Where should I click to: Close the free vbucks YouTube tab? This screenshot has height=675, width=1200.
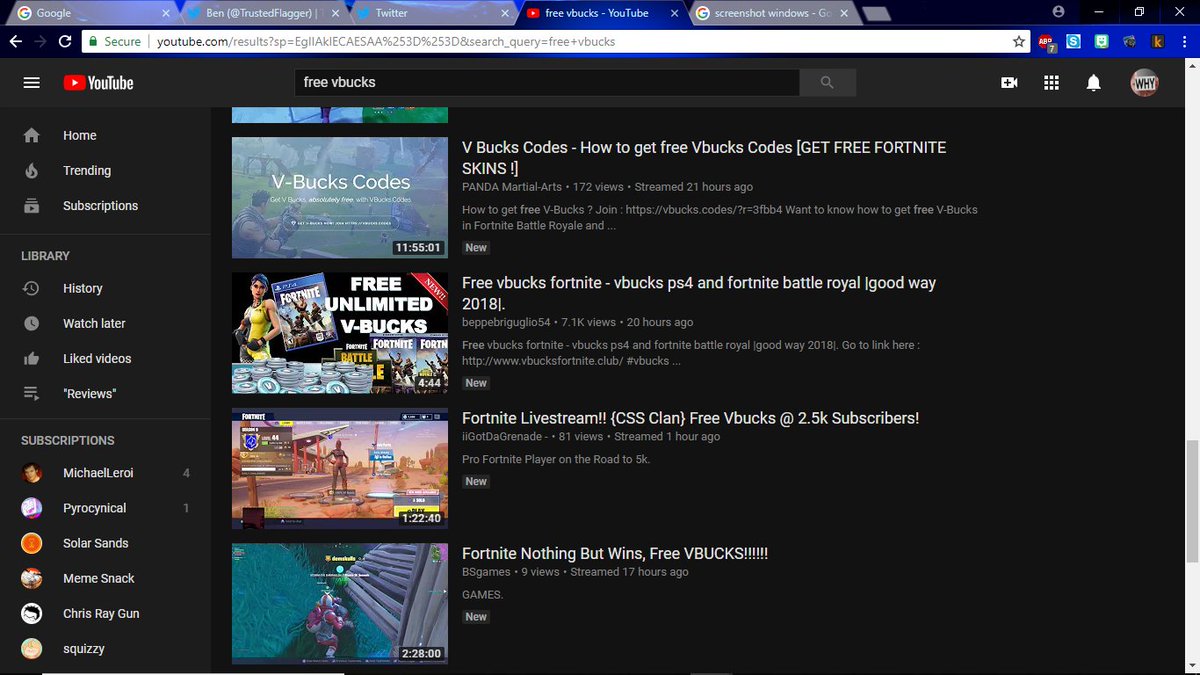[x=674, y=13]
